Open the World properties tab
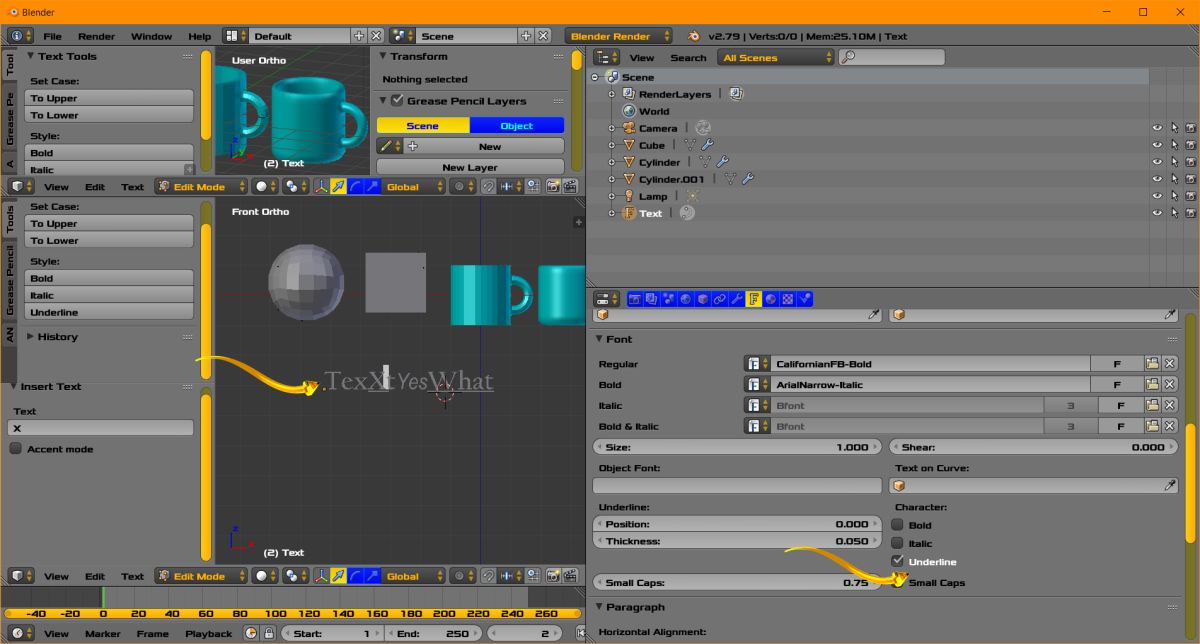 point(685,299)
